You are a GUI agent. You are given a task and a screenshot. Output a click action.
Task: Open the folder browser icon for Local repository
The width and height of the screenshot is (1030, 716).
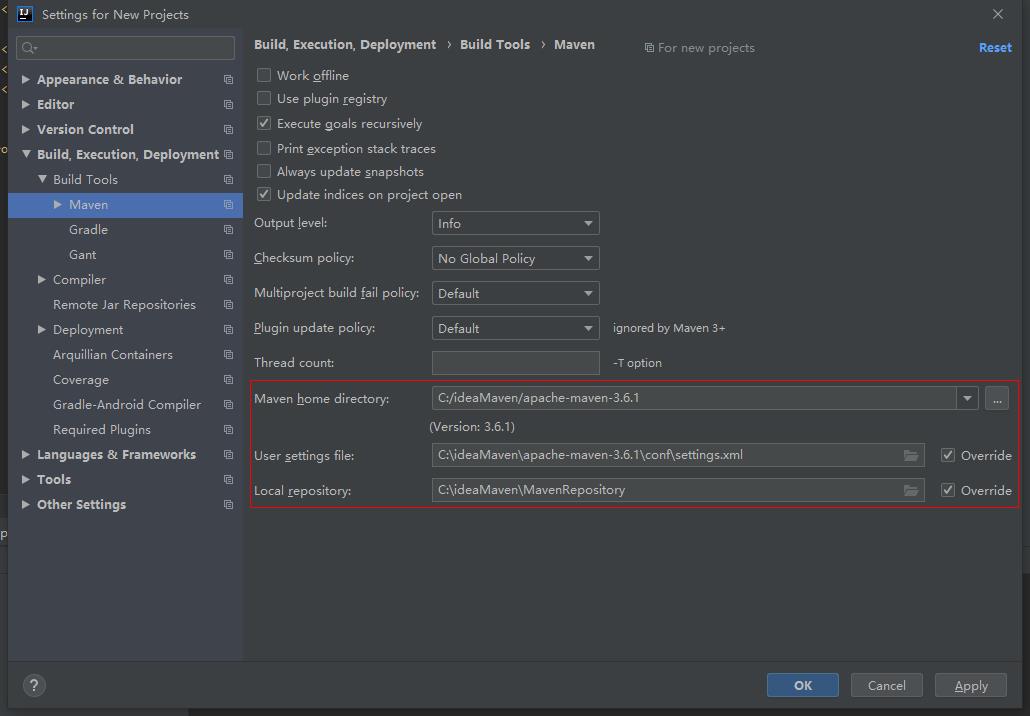click(x=911, y=490)
